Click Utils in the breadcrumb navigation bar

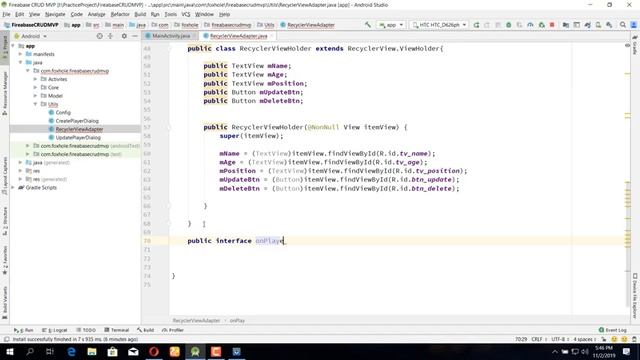[x=266, y=25]
